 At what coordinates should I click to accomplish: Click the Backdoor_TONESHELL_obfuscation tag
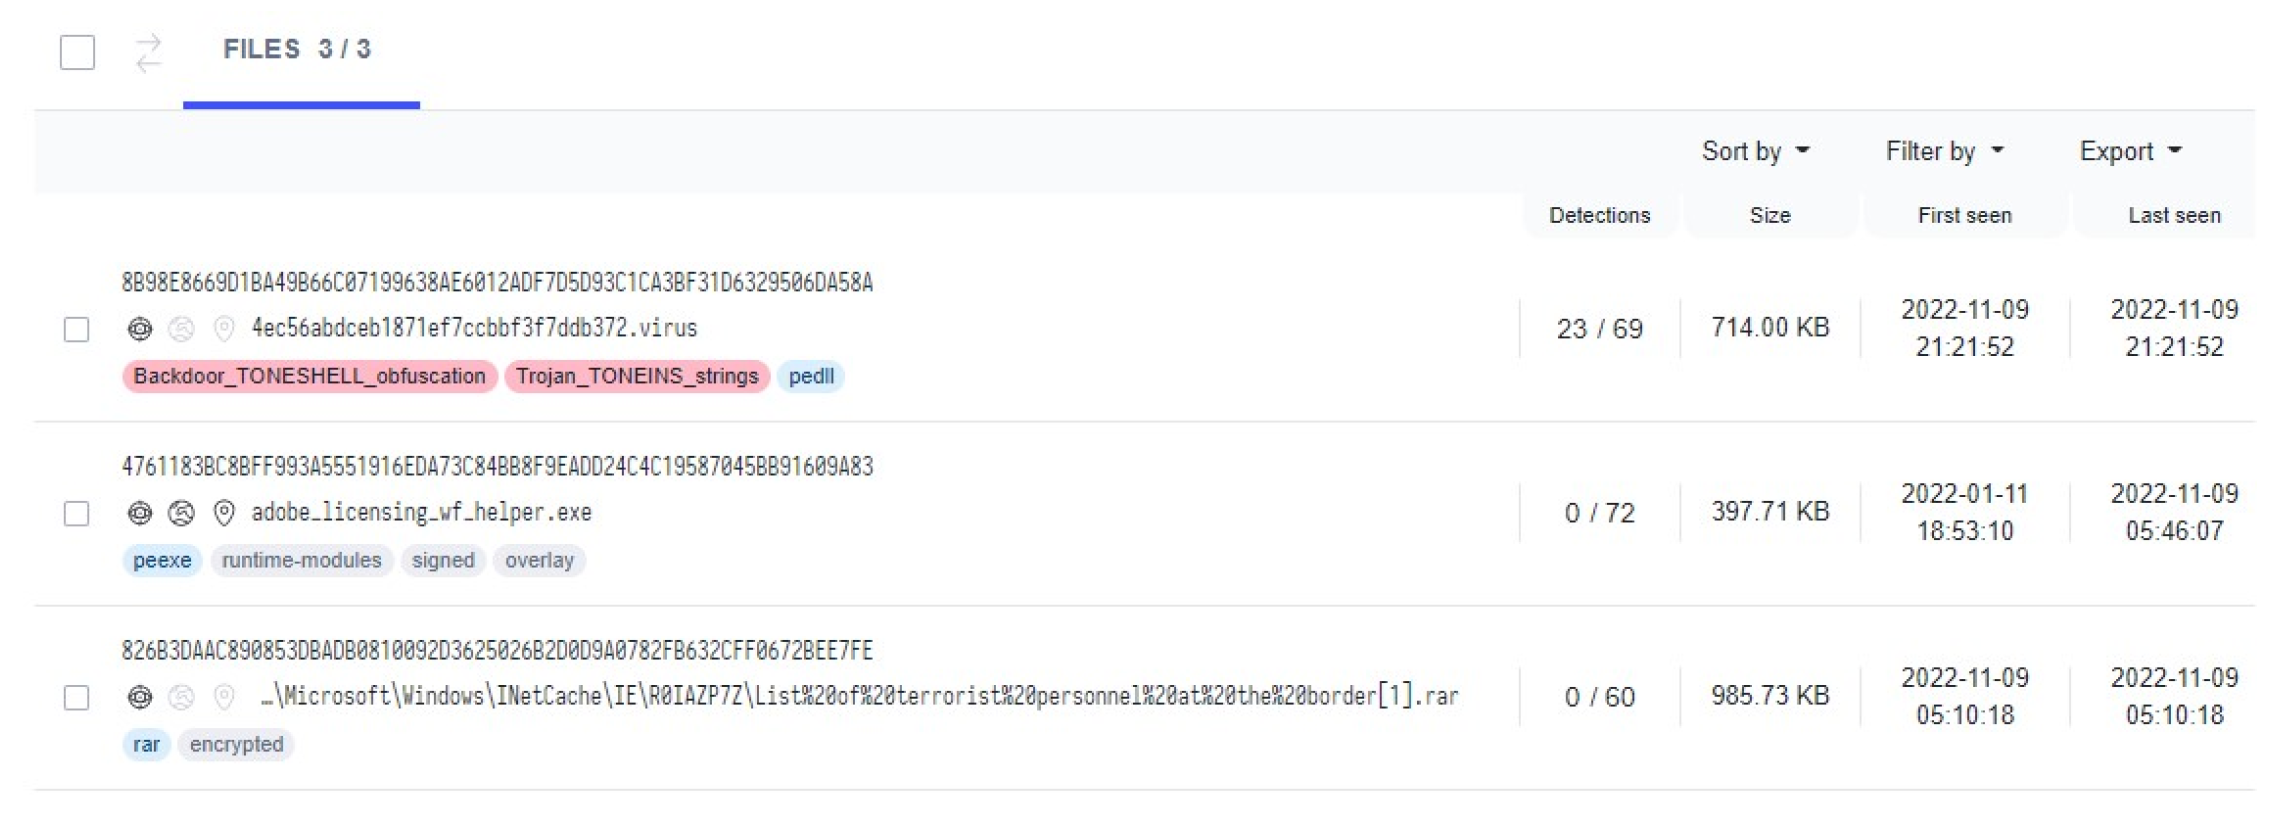tap(309, 376)
